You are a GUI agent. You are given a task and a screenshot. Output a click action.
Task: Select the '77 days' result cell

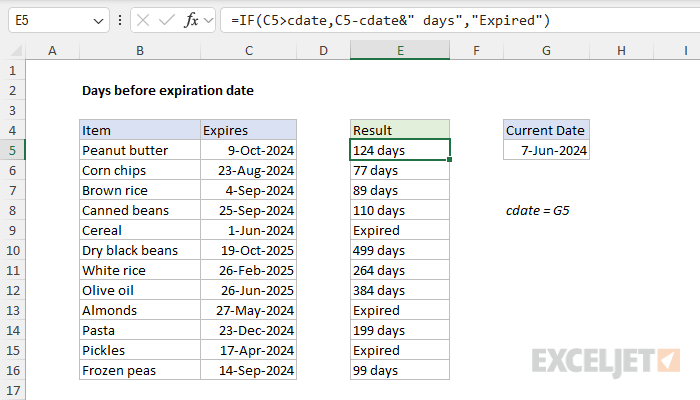click(400, 170)
